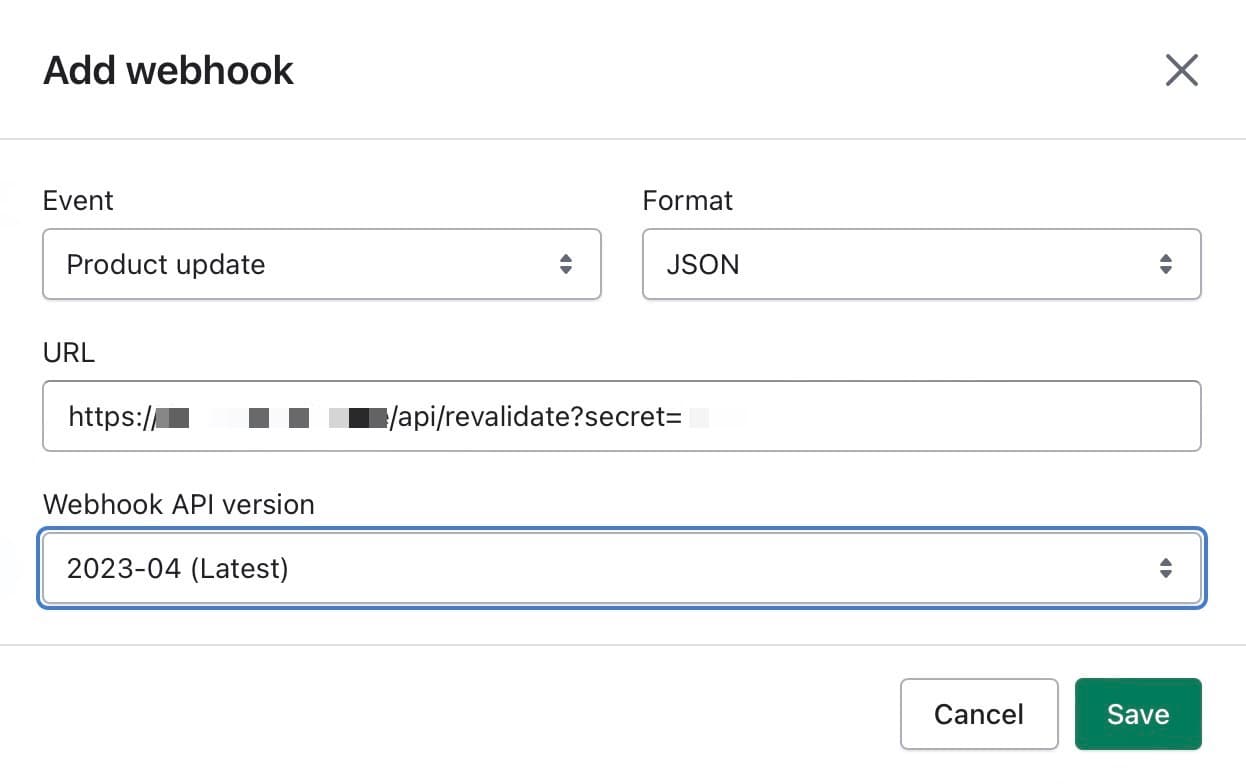Click the Add webhook dialog title
The image size is (1246, 784).
tap(167, 70)
